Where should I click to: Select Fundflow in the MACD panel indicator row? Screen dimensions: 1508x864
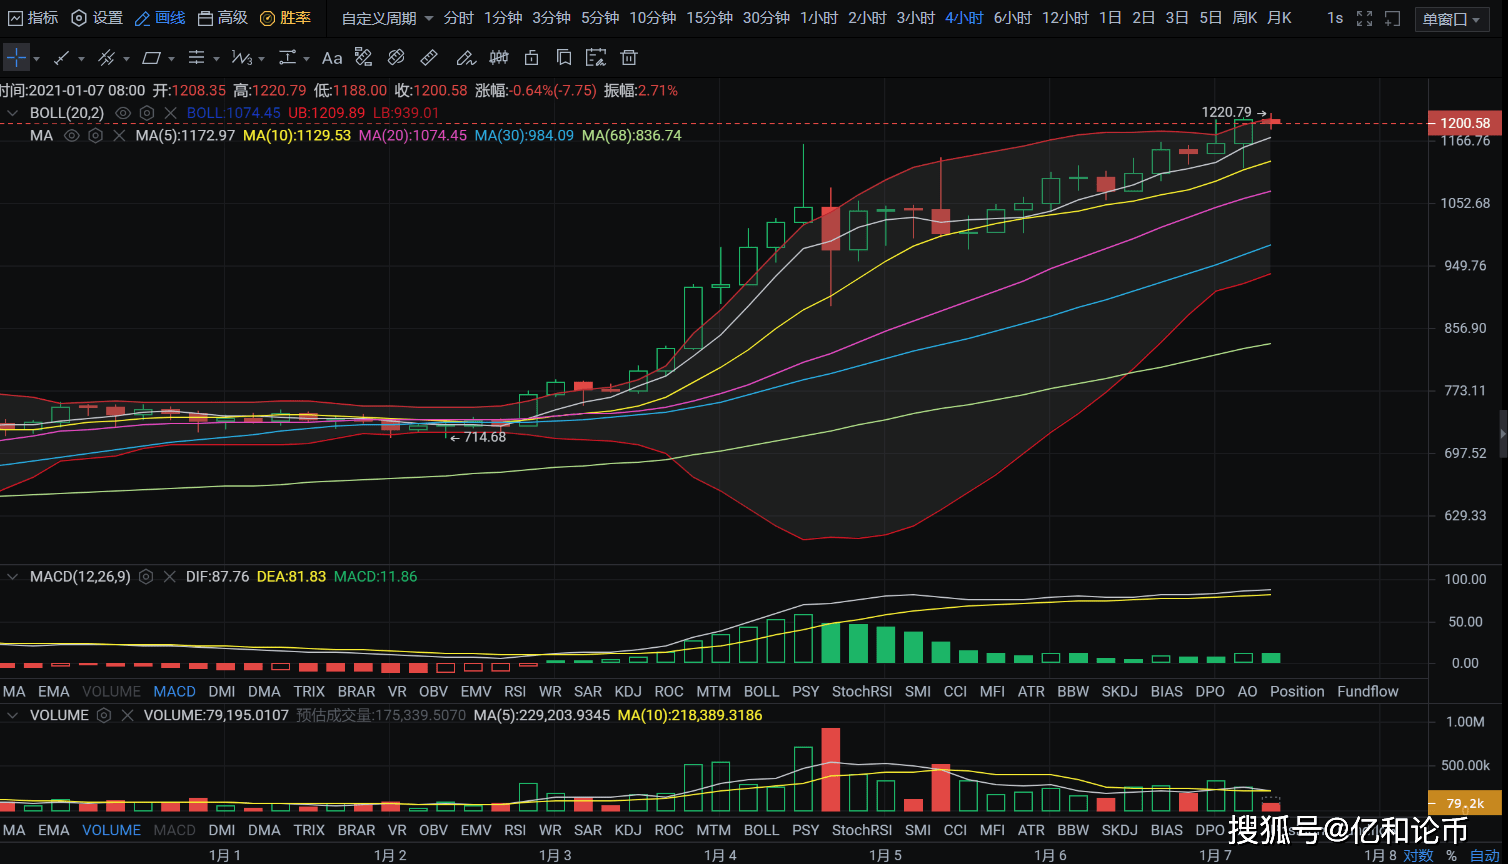click(1368, 691)
